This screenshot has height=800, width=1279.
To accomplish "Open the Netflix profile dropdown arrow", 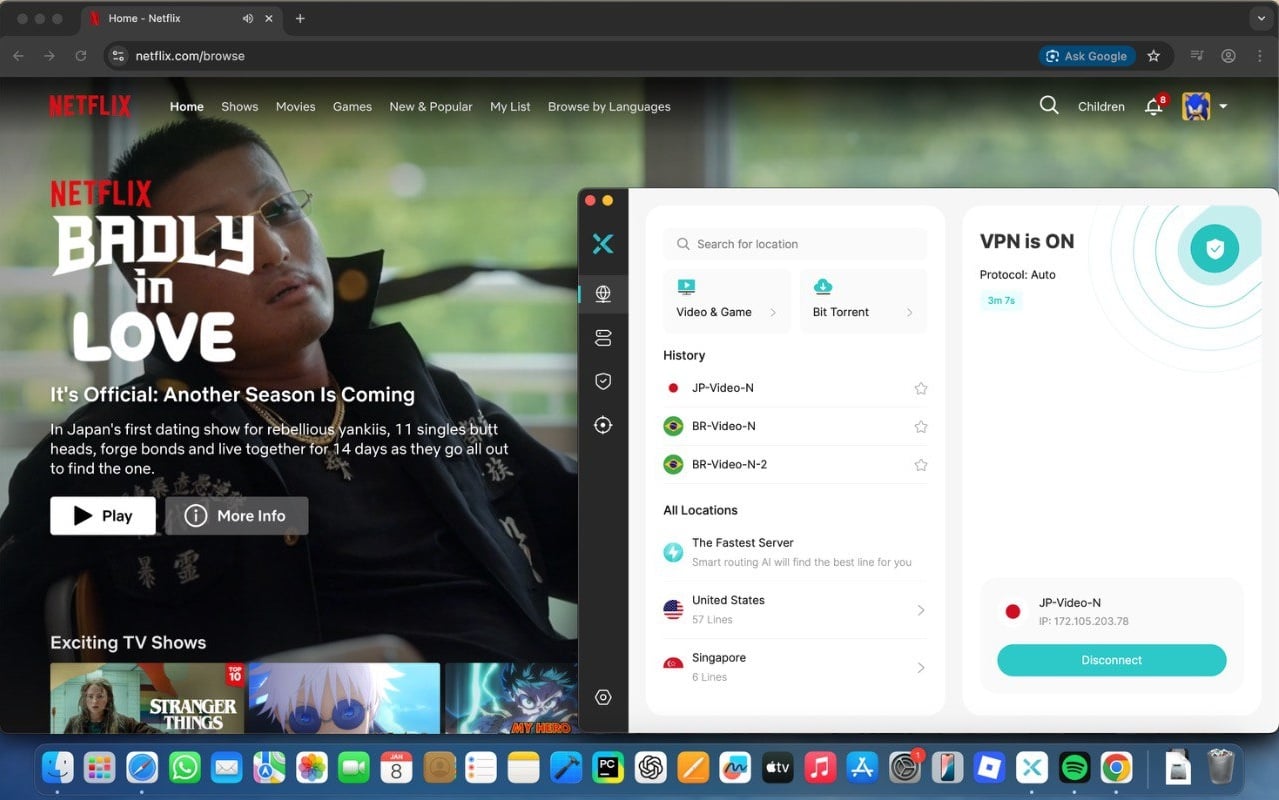I will [1223, 107].
